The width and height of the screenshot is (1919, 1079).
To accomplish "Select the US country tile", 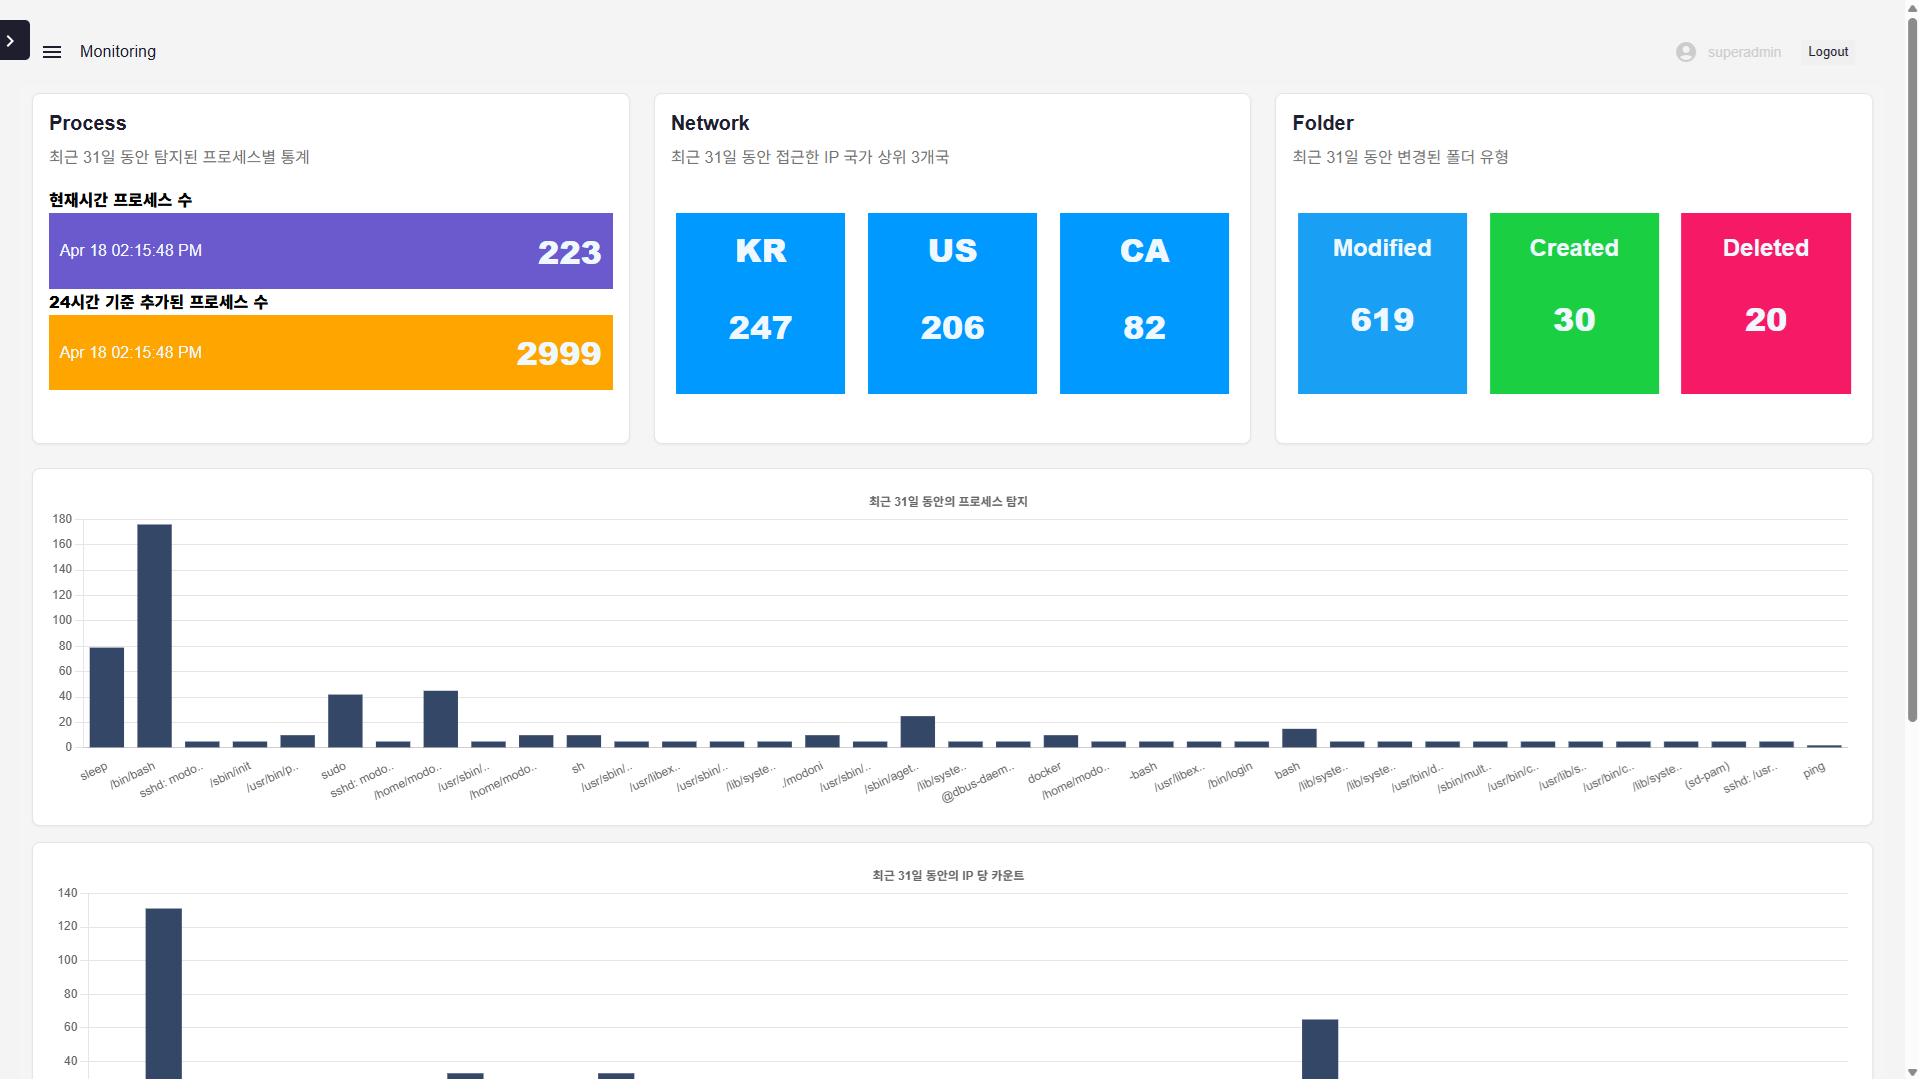I will click(951, 303).
